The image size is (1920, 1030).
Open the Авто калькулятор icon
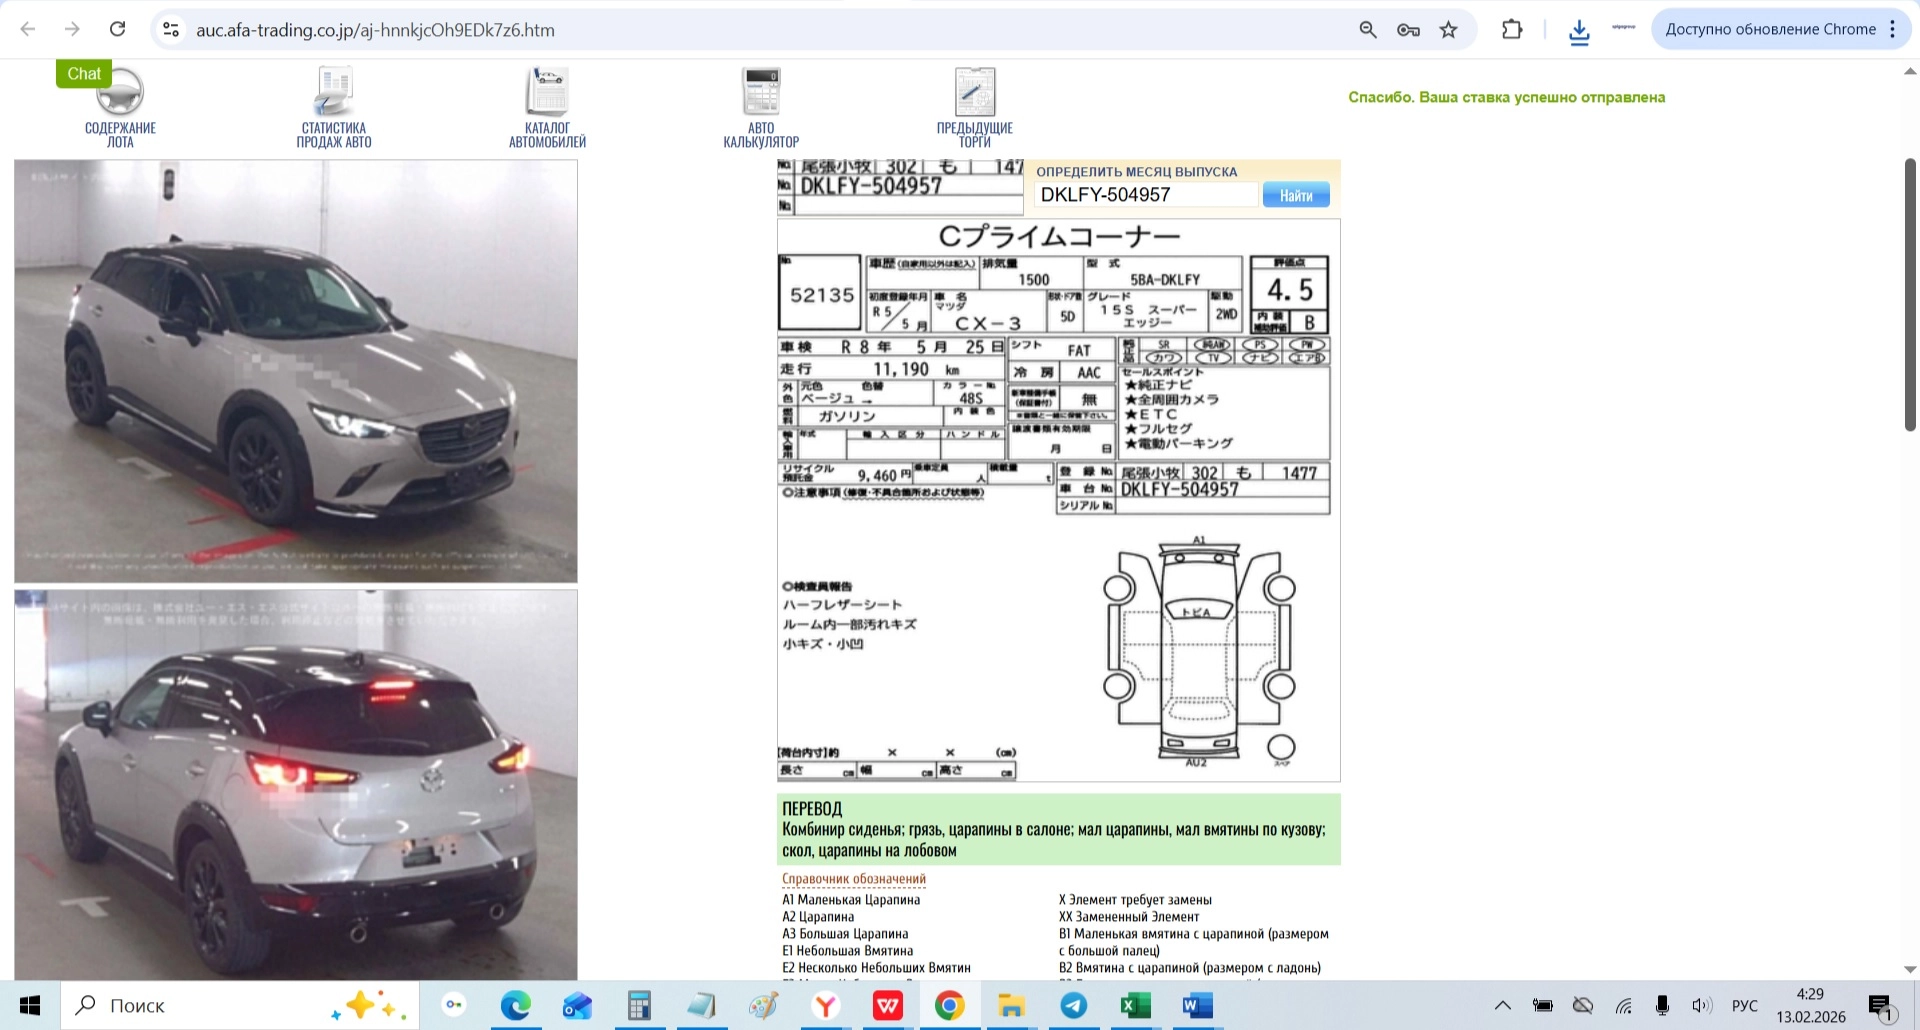761,92
